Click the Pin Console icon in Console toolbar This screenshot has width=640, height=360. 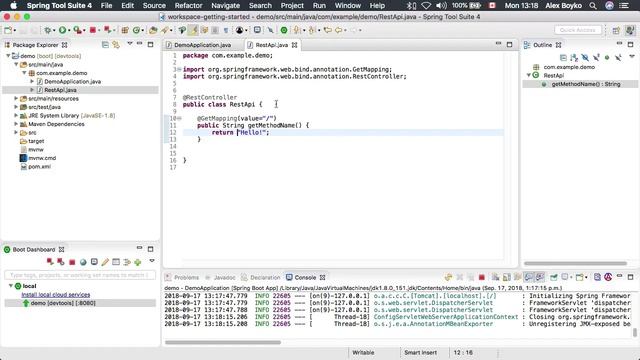pyautogui.click(x=554, y=278)
